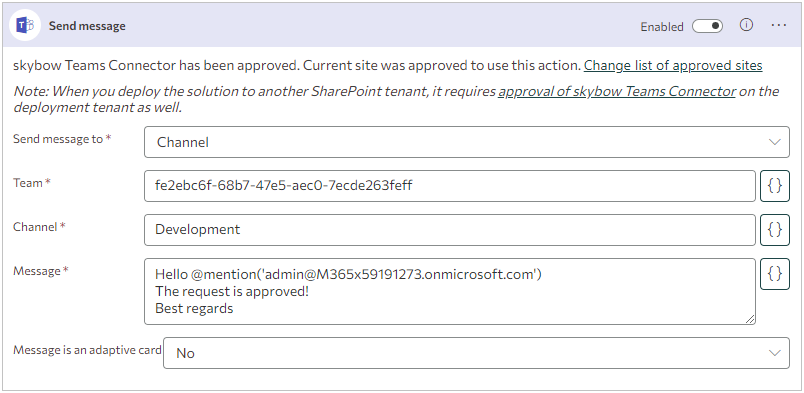Click into the Development channel field
Image resolution: width=804 pixels, height=393 pixels.
point(450,230)
